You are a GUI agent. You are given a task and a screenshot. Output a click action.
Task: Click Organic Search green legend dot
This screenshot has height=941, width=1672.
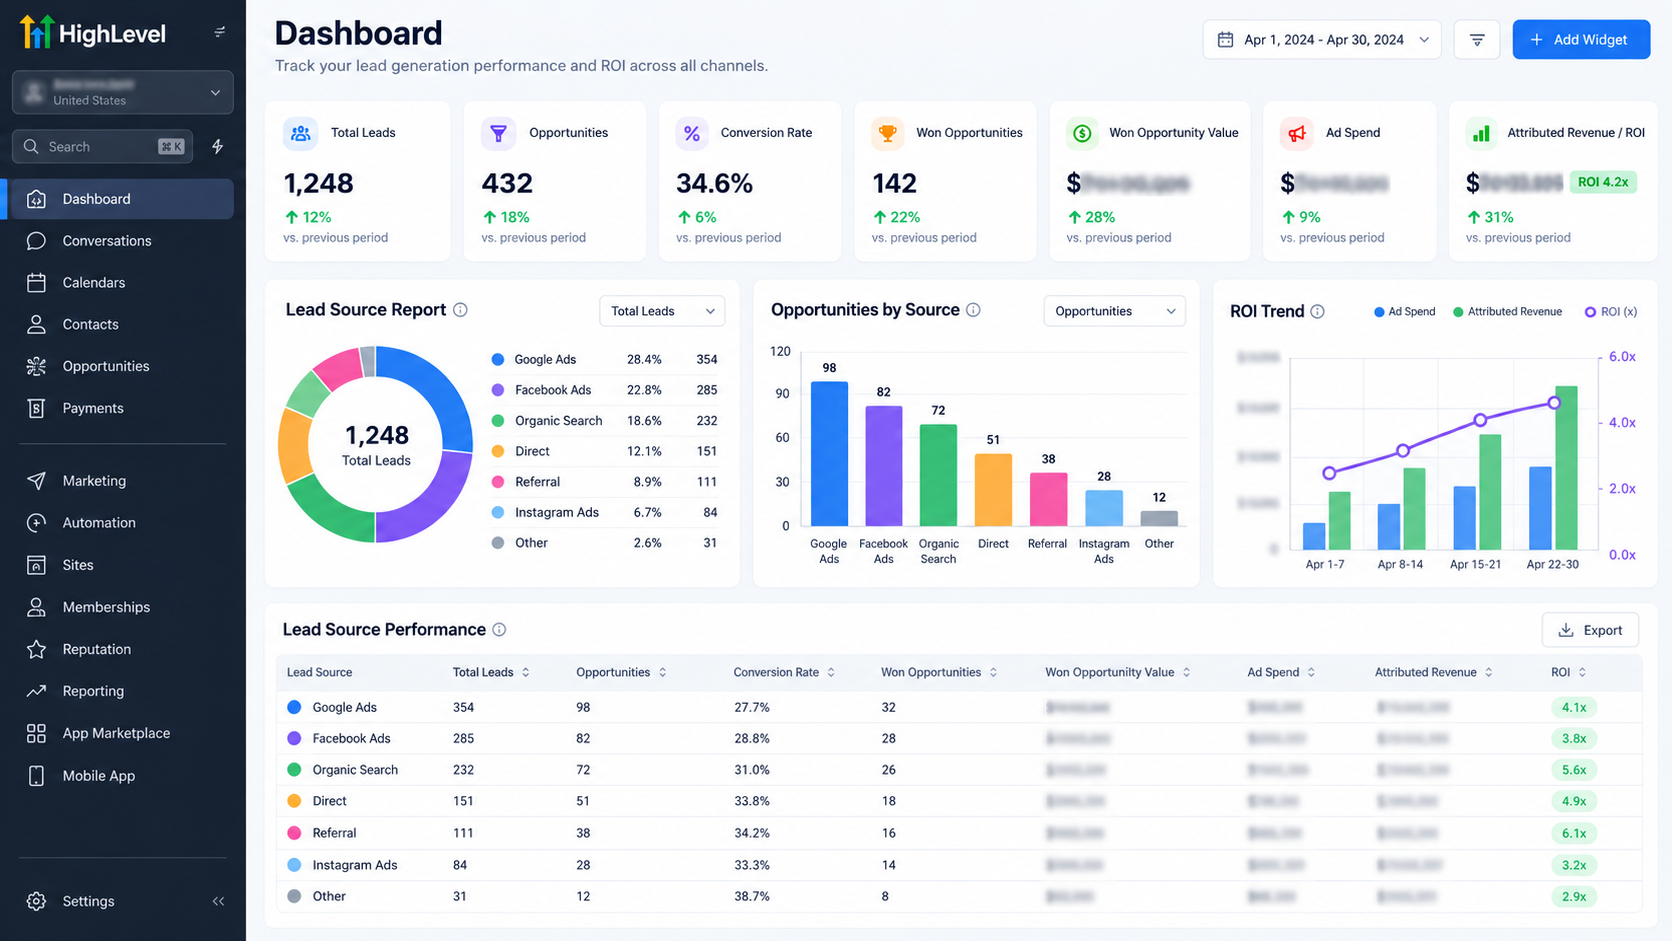[x=497, y=421]
